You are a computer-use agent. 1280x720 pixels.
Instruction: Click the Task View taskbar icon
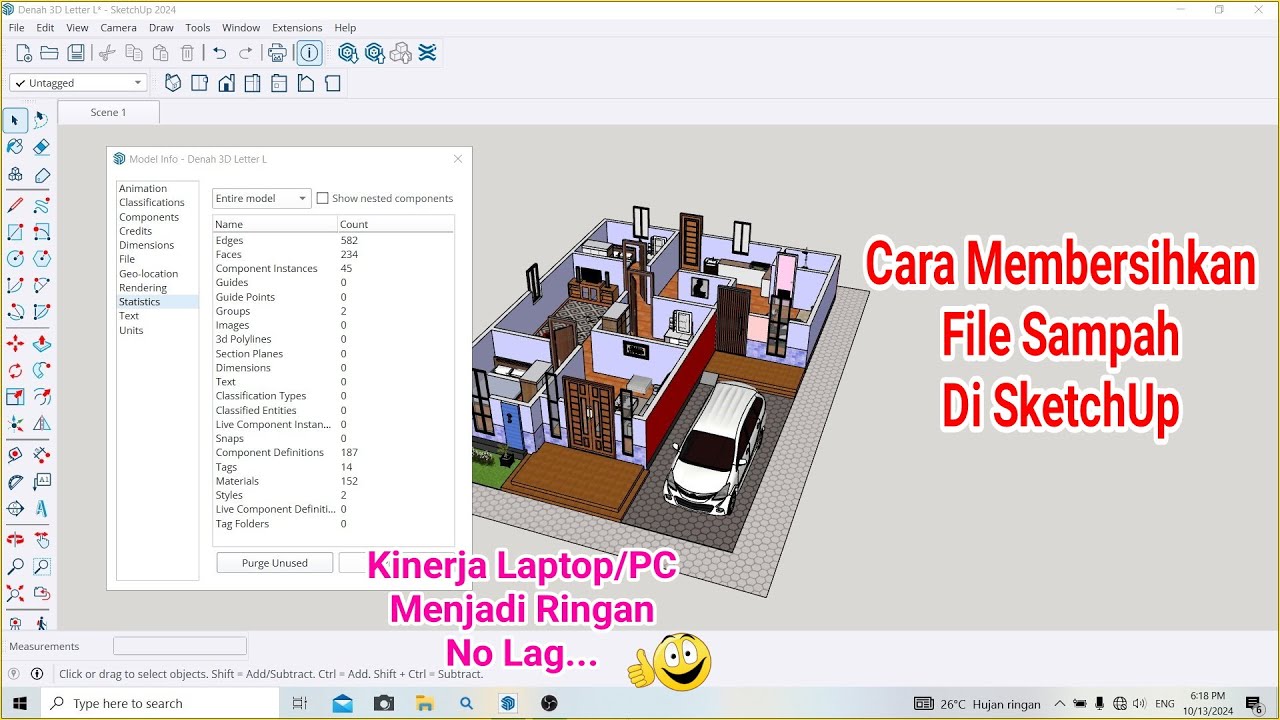tap(300, 703)
